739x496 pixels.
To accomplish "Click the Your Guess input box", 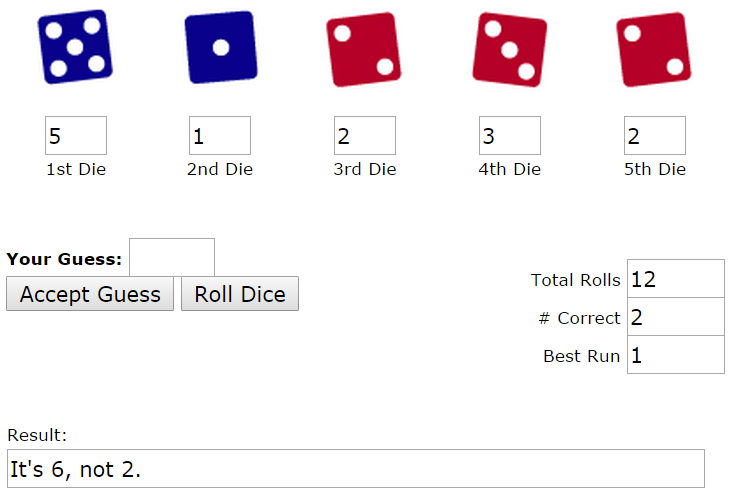I will click(172, 257).
